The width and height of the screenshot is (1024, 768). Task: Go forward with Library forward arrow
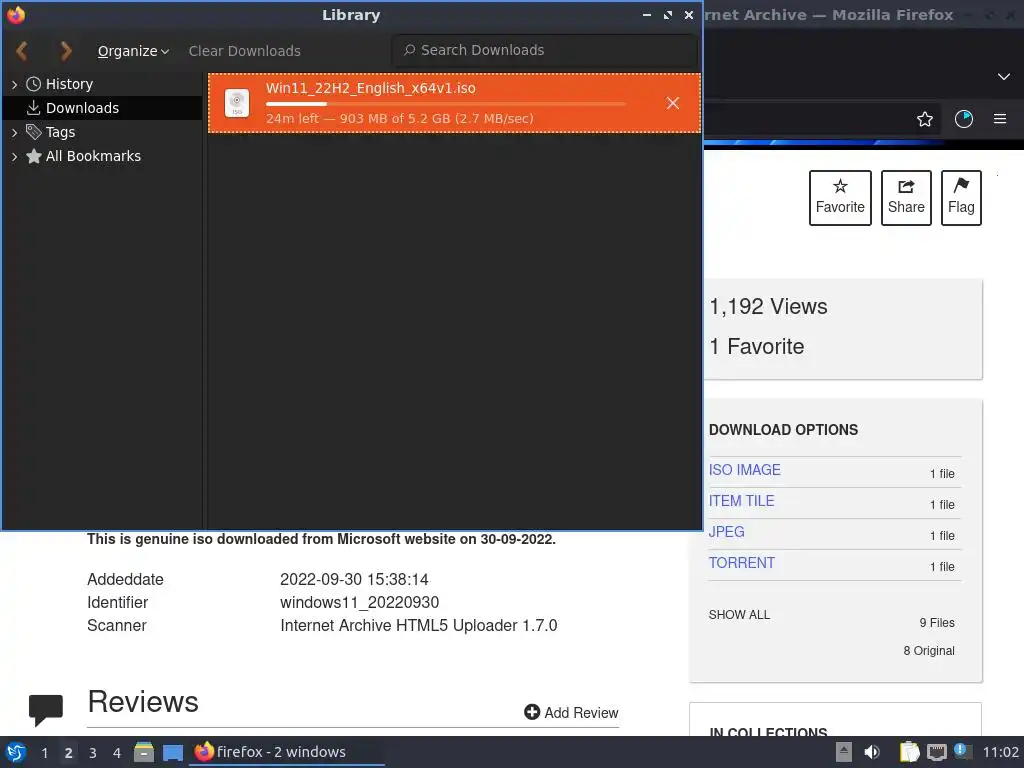coord(65,51)
